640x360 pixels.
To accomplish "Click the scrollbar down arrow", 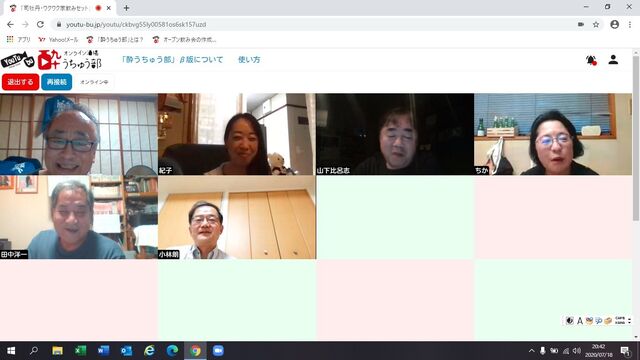I will click(x=636, y=337).
